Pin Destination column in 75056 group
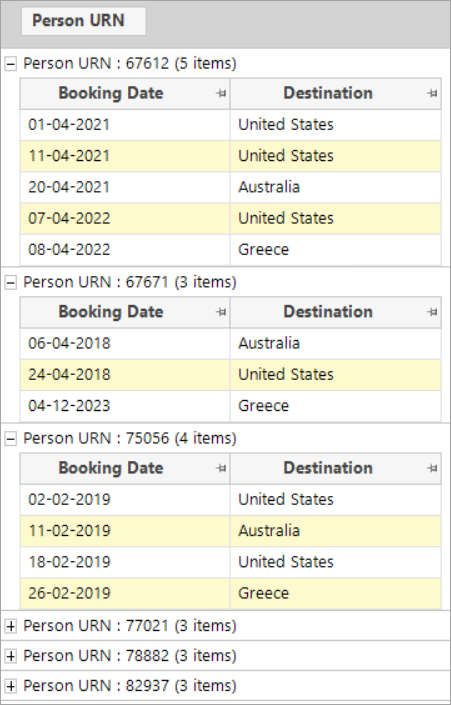451x705 pixels. [x=432, y=469]
